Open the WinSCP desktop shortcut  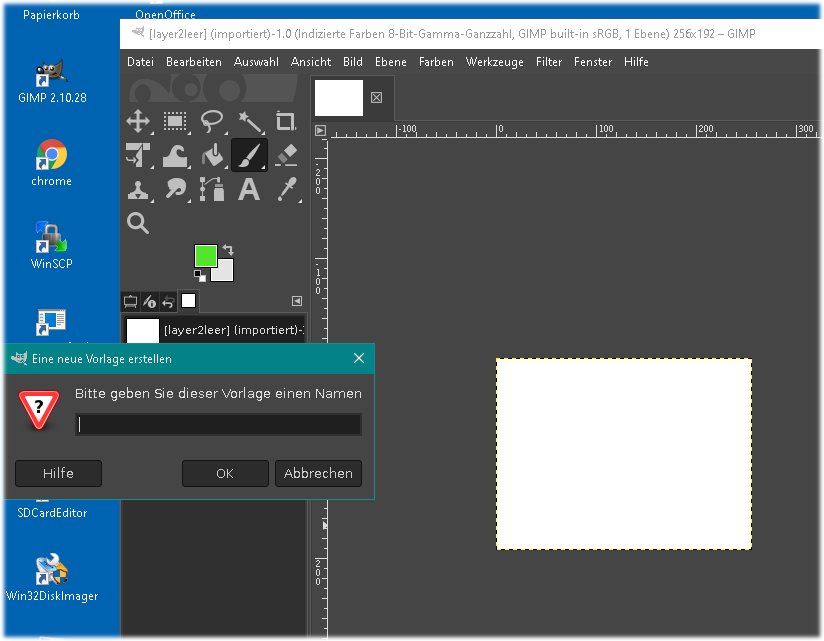coord(52,245)
